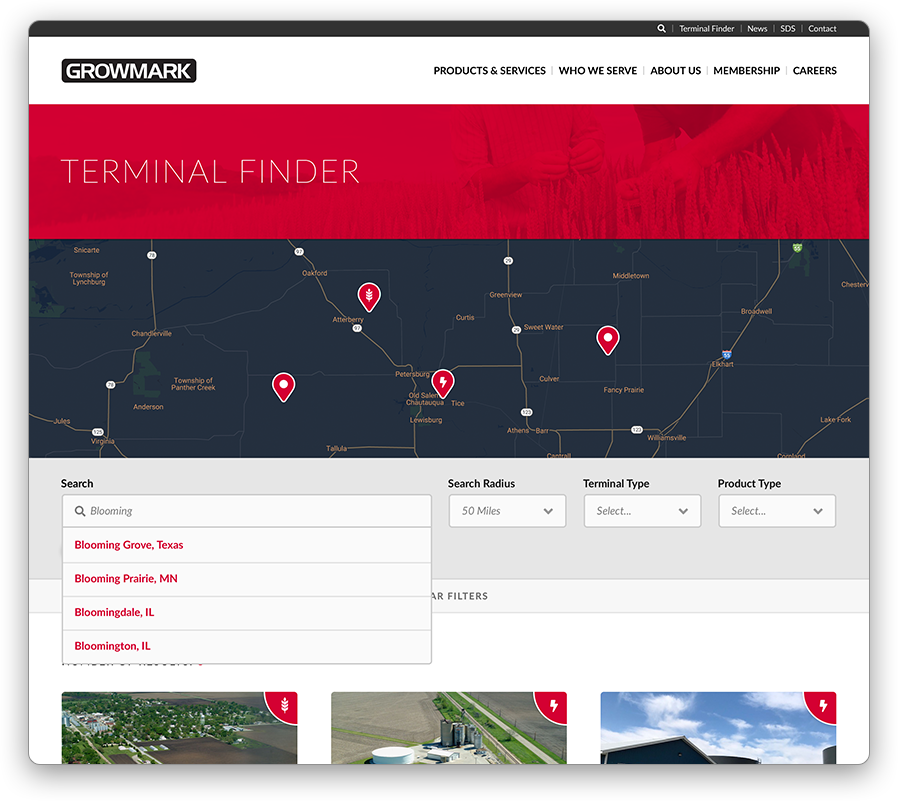Open Membership menu

pyautogui.click(x=746, y=70)
